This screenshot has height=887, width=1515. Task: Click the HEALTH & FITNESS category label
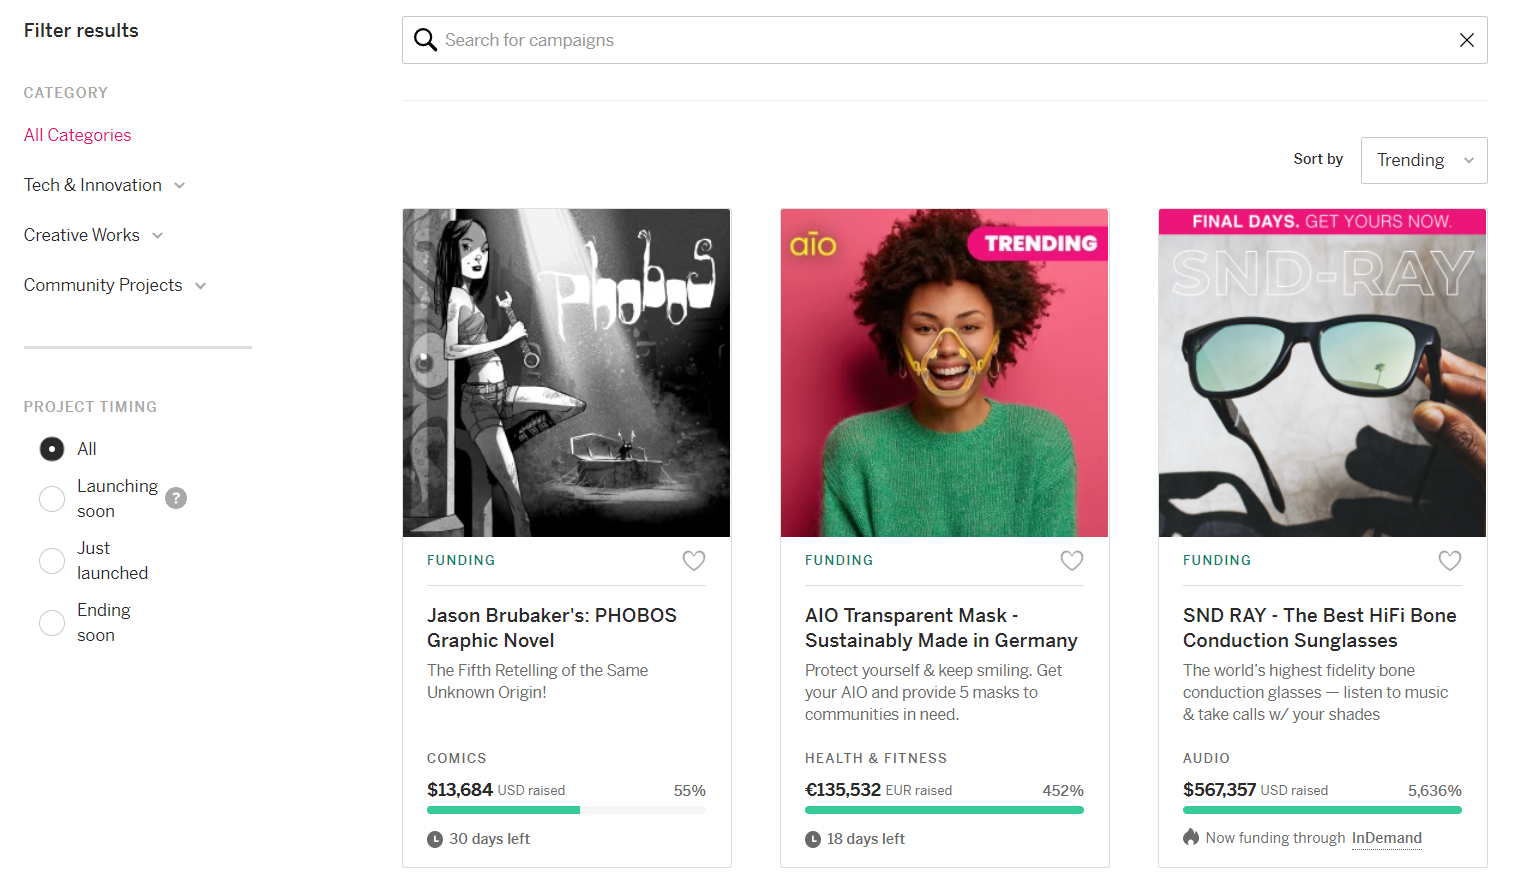(876, 758)
